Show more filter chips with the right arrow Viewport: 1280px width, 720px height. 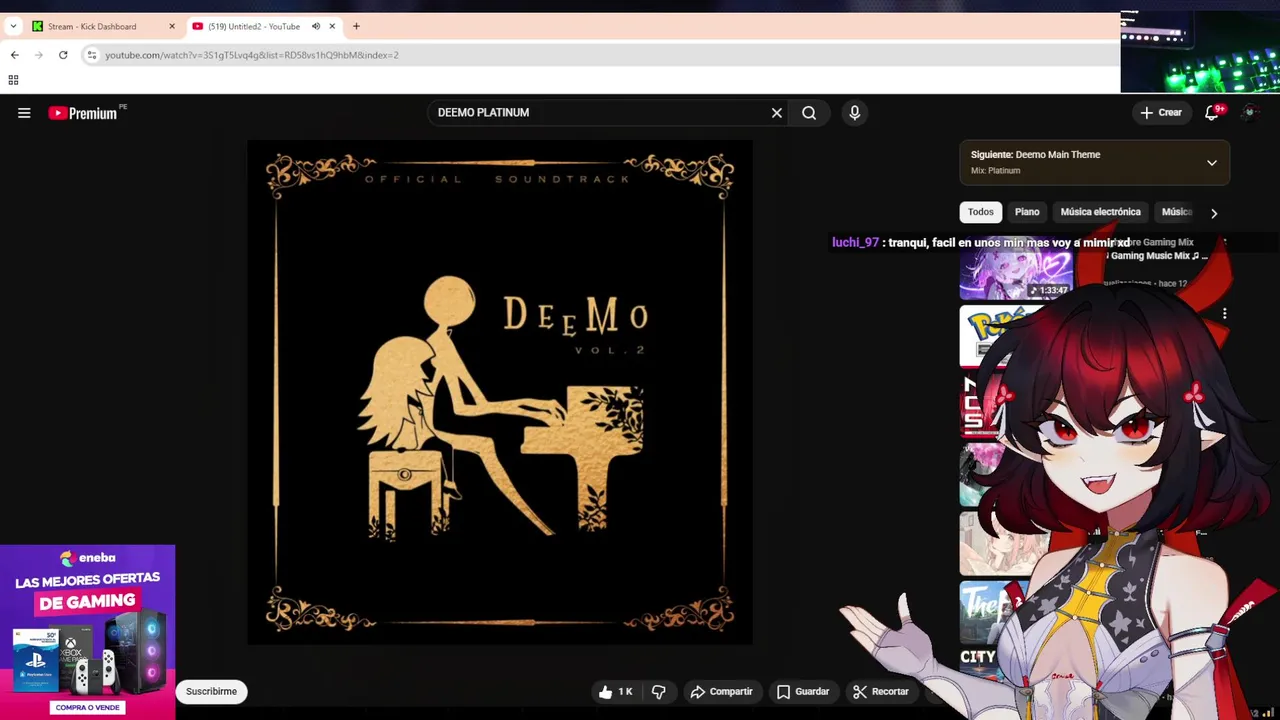[x=1214, y=213]
